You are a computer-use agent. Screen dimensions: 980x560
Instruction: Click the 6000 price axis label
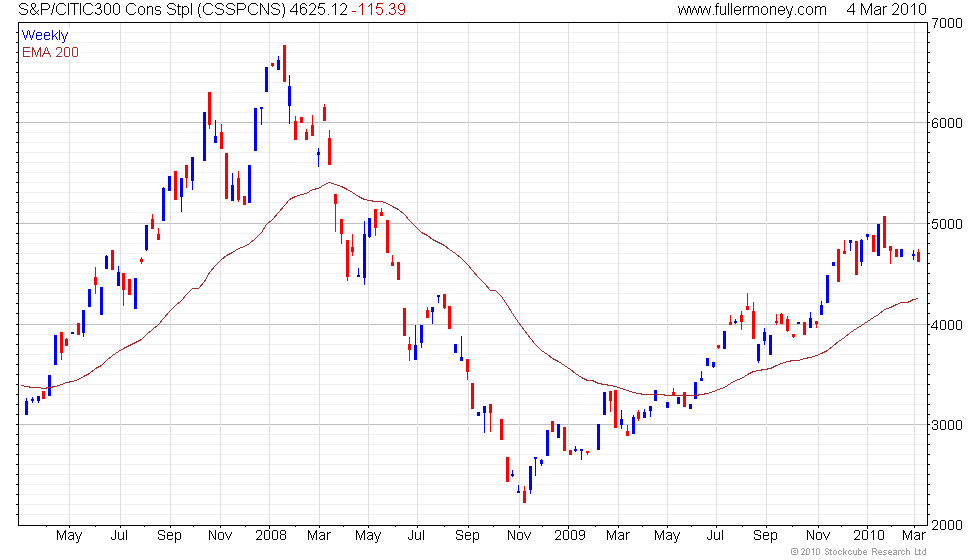point(947,123)
